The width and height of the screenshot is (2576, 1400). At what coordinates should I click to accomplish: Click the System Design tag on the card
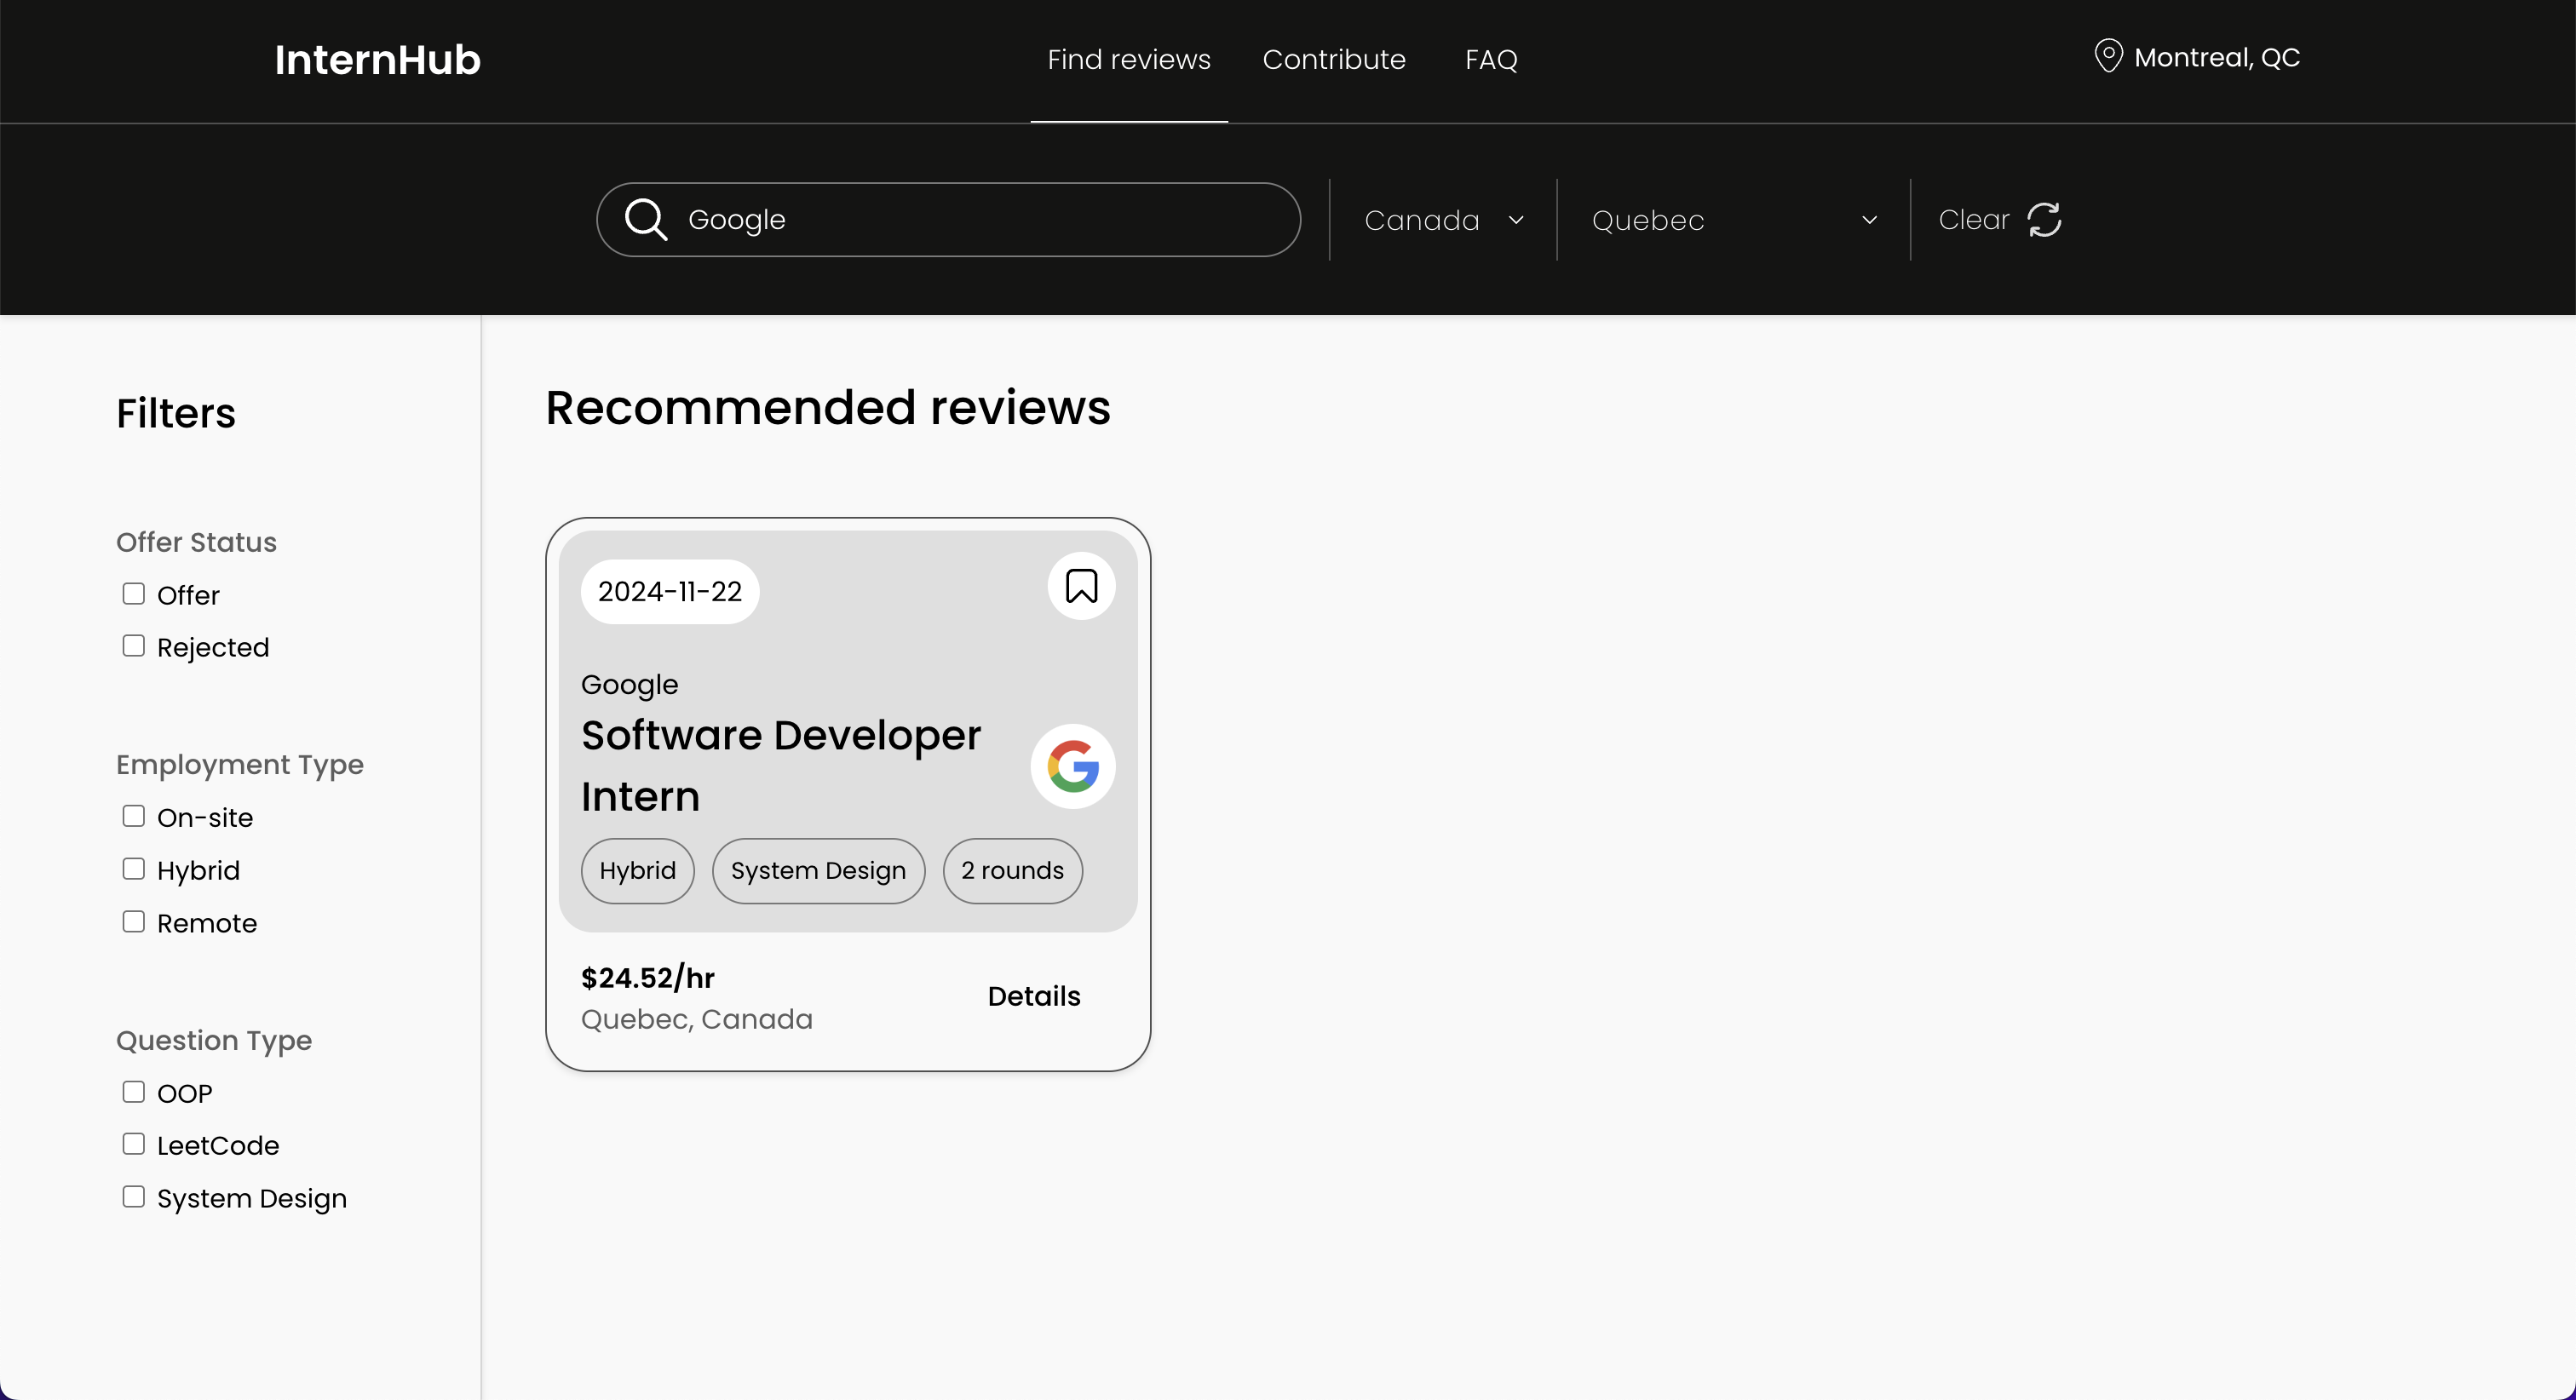click(817, 871)
